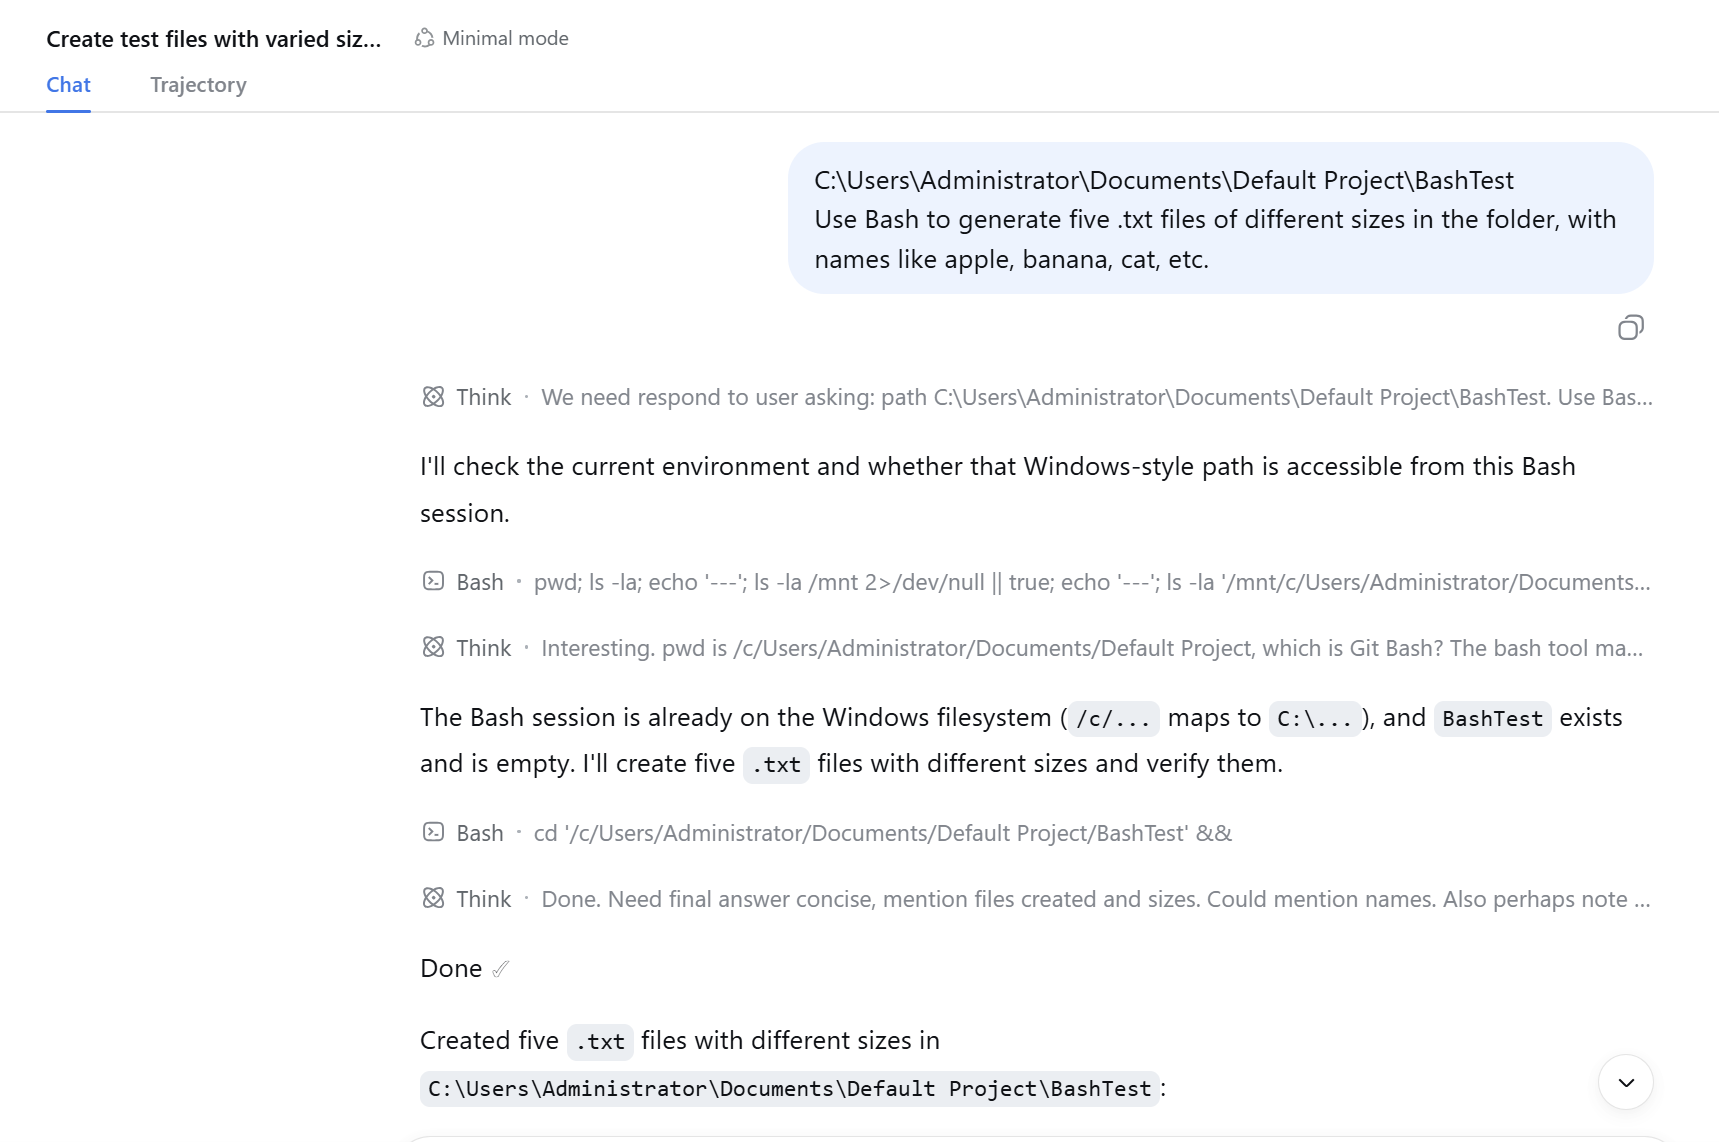
Task: Click the Think icon beside 'Interesting. pwd is'
Action: pyautogui.click(x=433, y=647)
